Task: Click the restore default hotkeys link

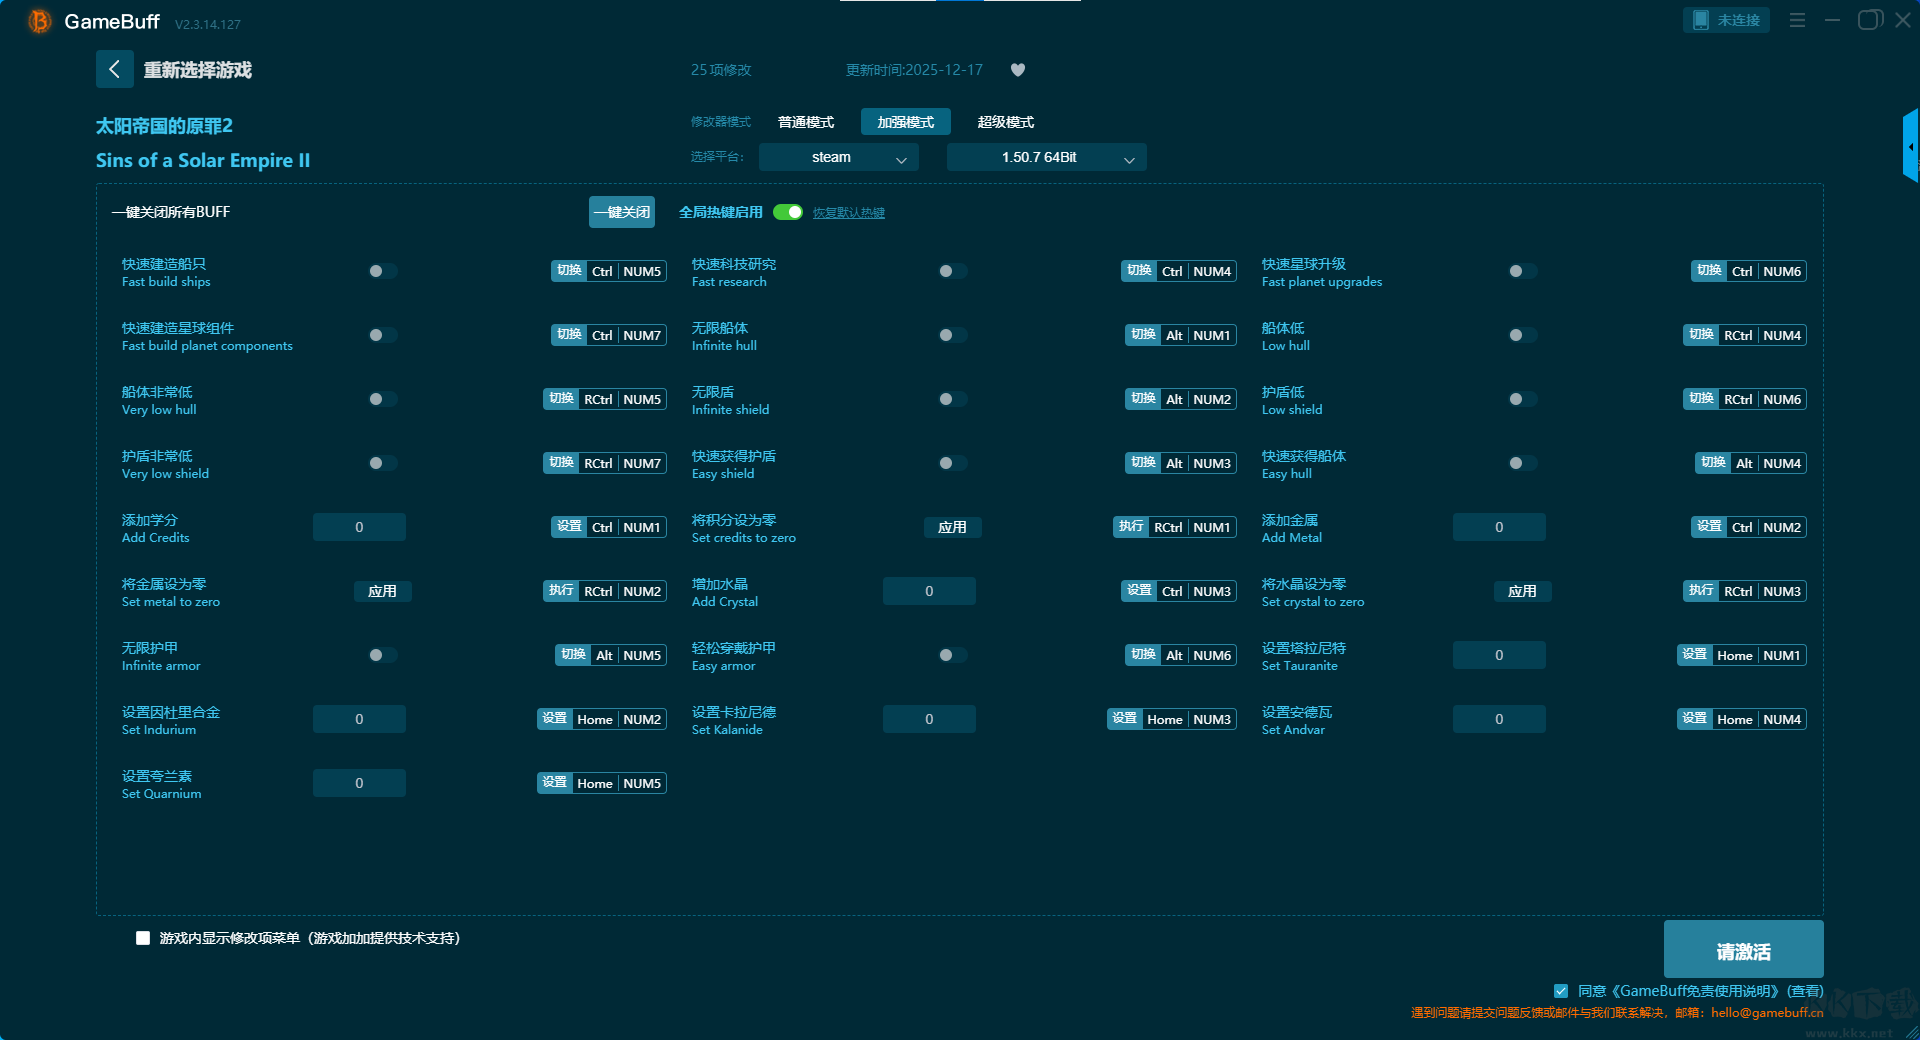Action: point(848,213)
